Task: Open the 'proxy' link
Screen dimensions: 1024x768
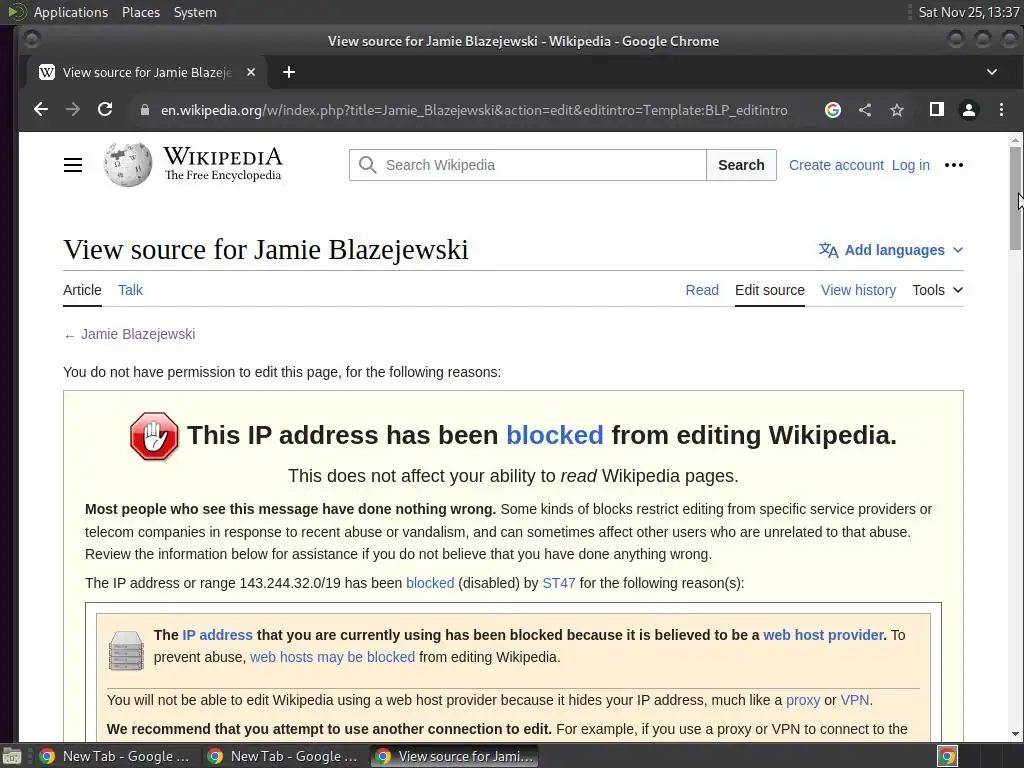Action: tap(803, 701)
